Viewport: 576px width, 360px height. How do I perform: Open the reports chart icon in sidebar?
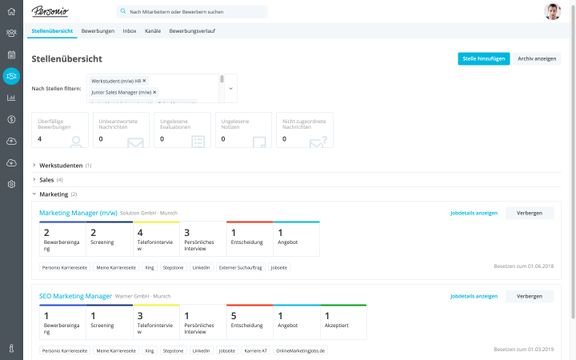click(x=11, y=98)
